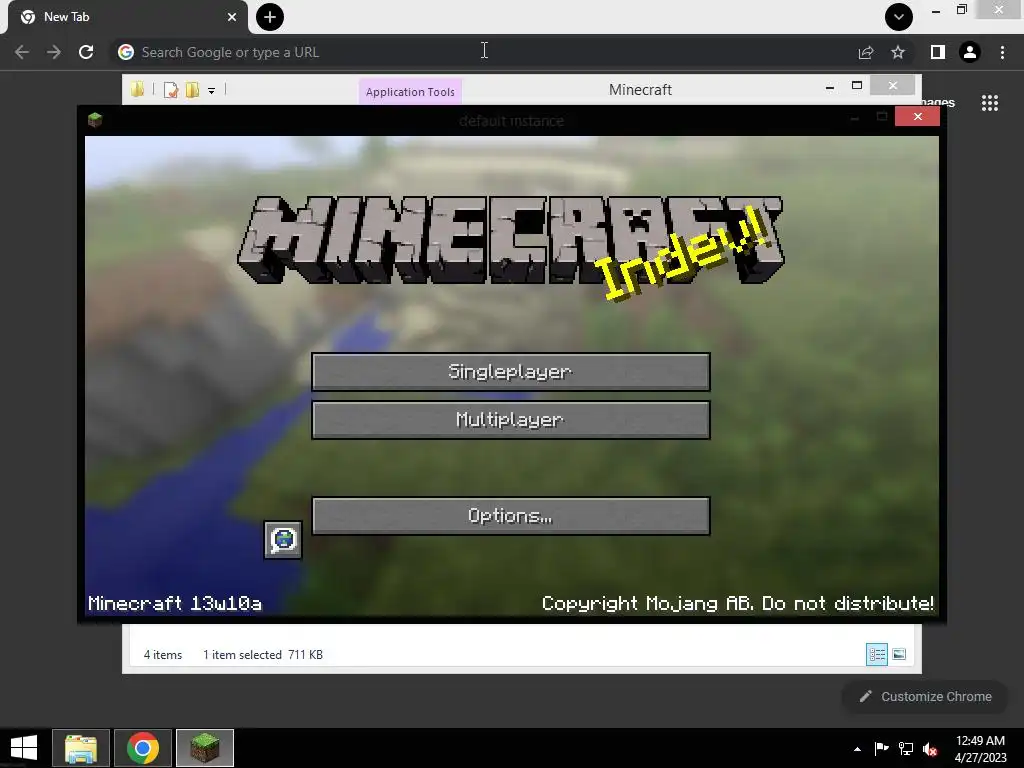Open Chrome from the taskbar
This screenshot has width=1024, height=768.
point(143,748)
